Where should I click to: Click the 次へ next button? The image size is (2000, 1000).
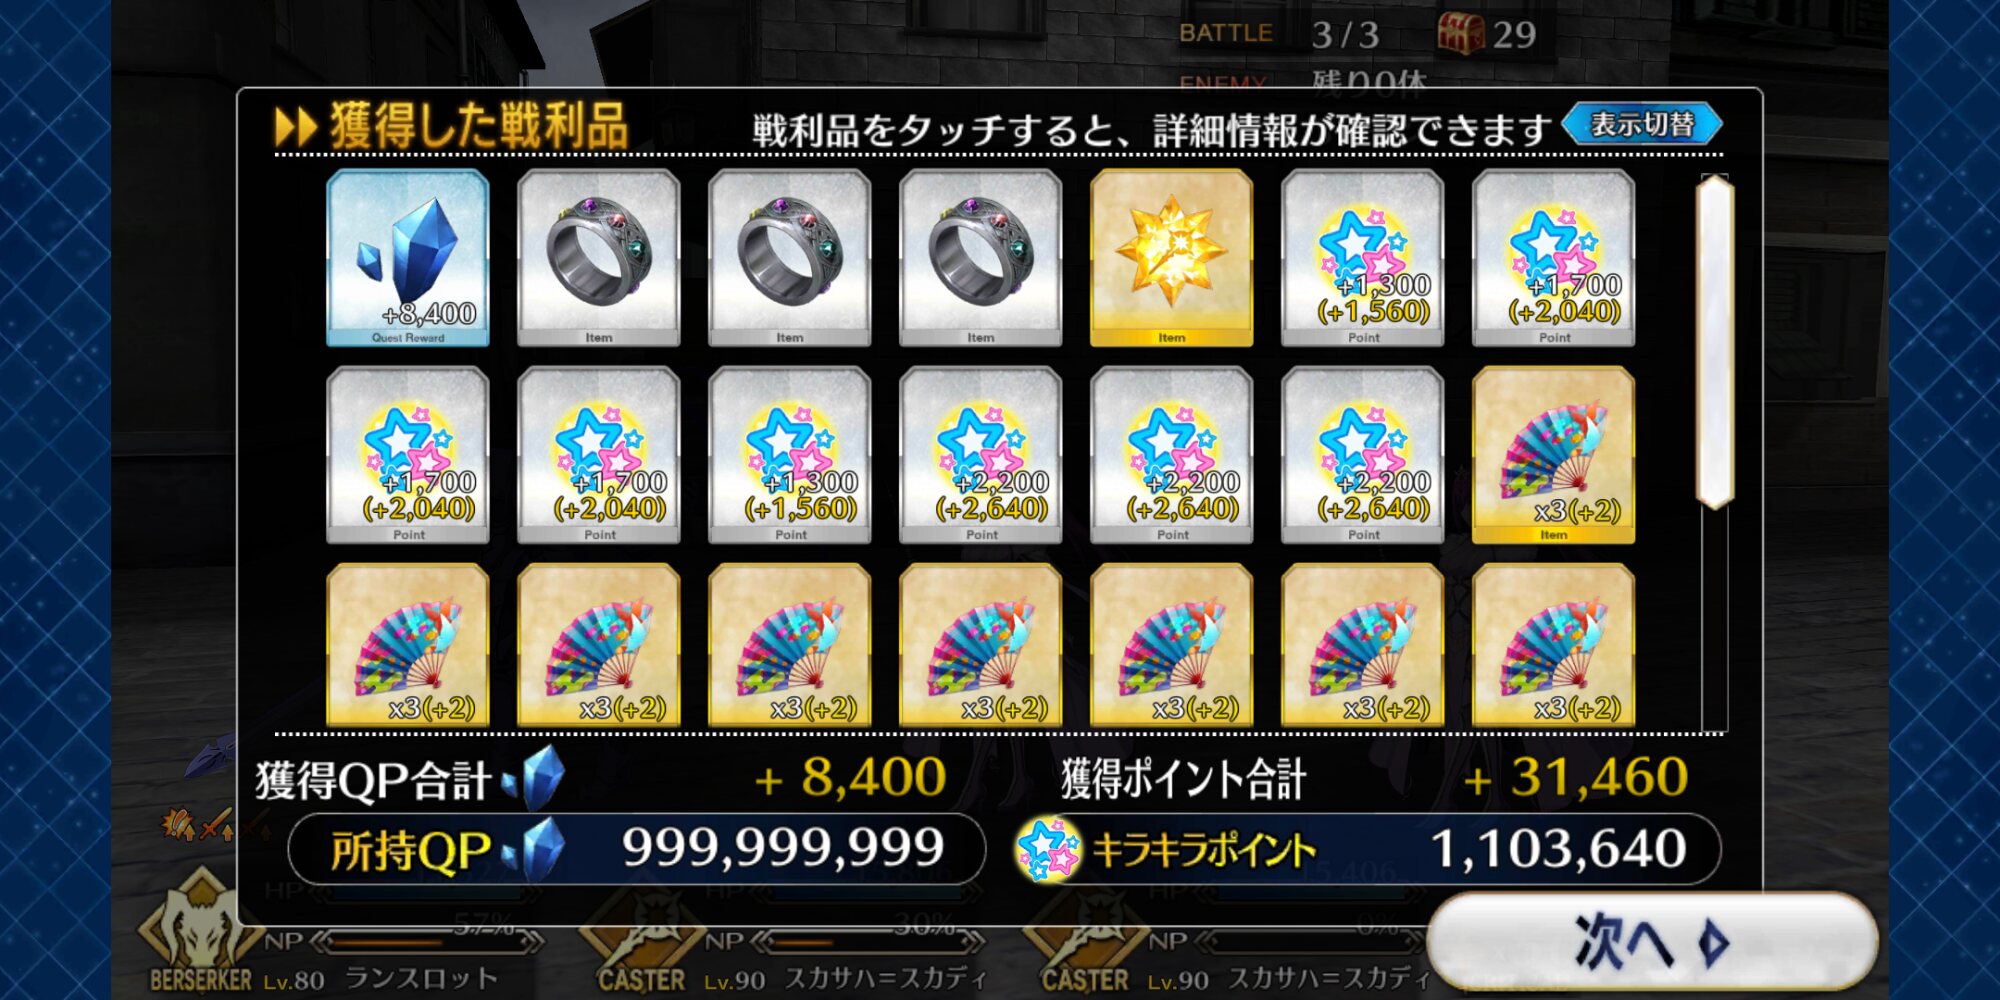(x=1652, y=941)
